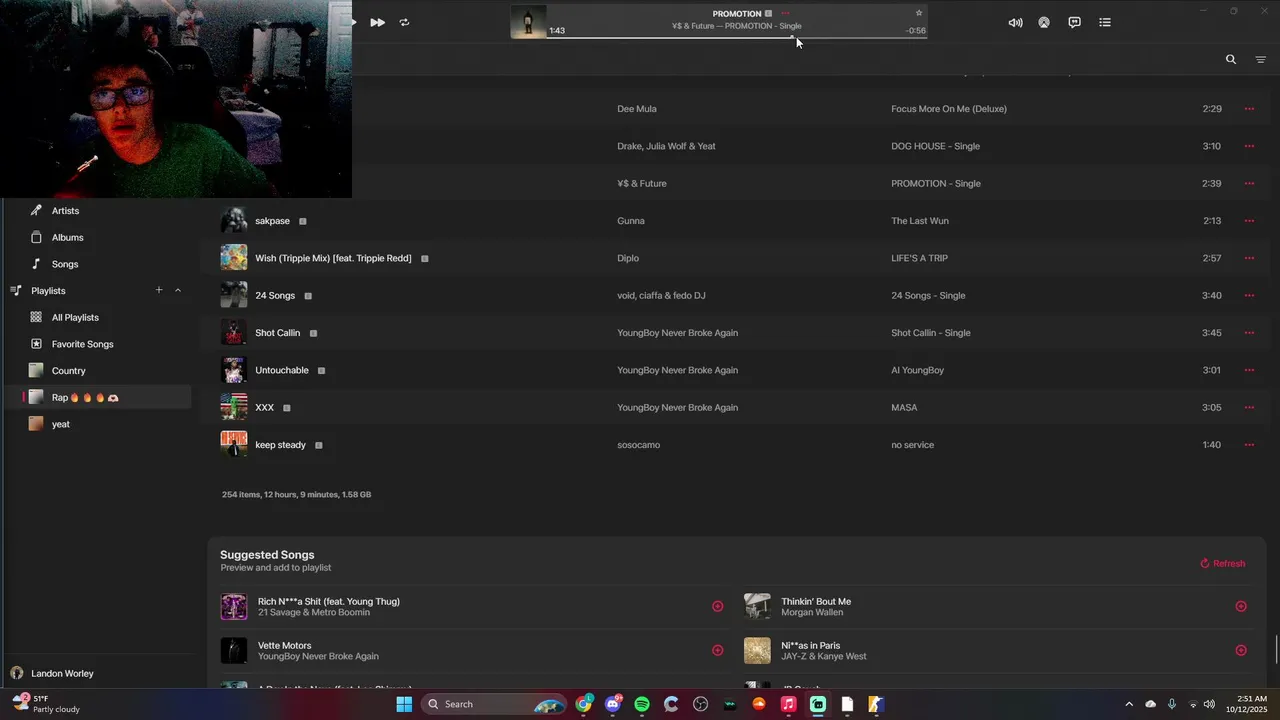The width and height of the screenshot is (1280, 720).
Task: Click the playlist search magnifier icon
Action: (x=1231, y=59)
